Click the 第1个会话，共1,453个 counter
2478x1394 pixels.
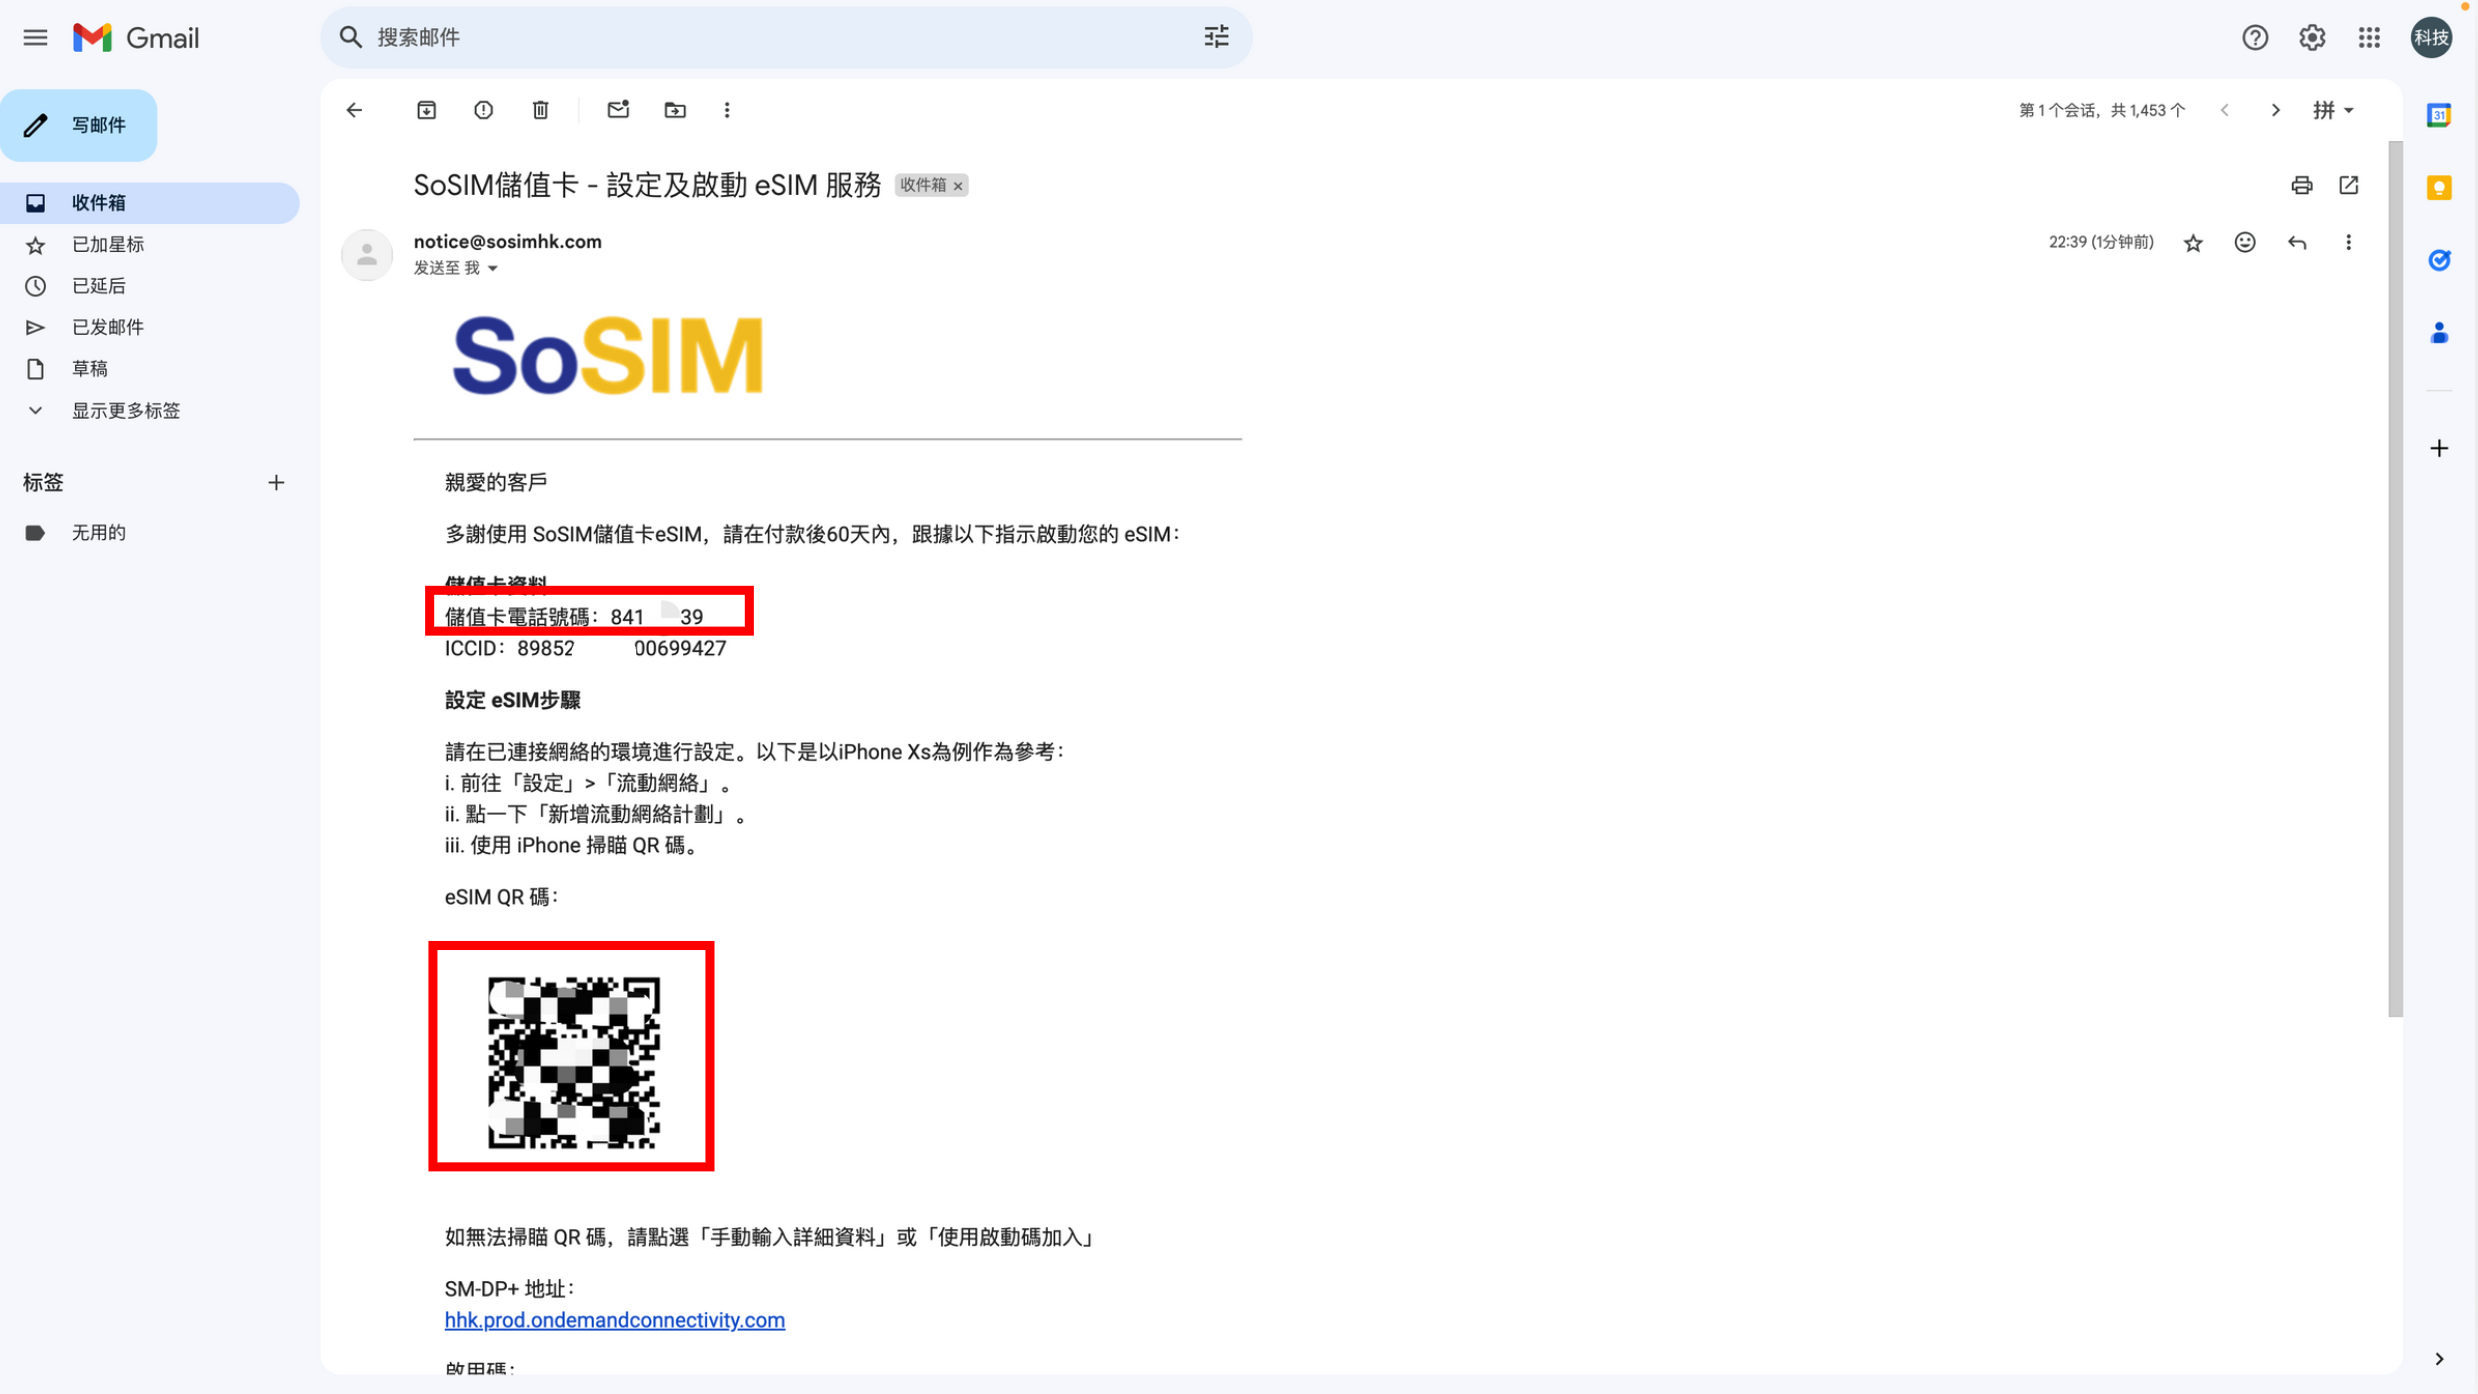(2100, 110)
